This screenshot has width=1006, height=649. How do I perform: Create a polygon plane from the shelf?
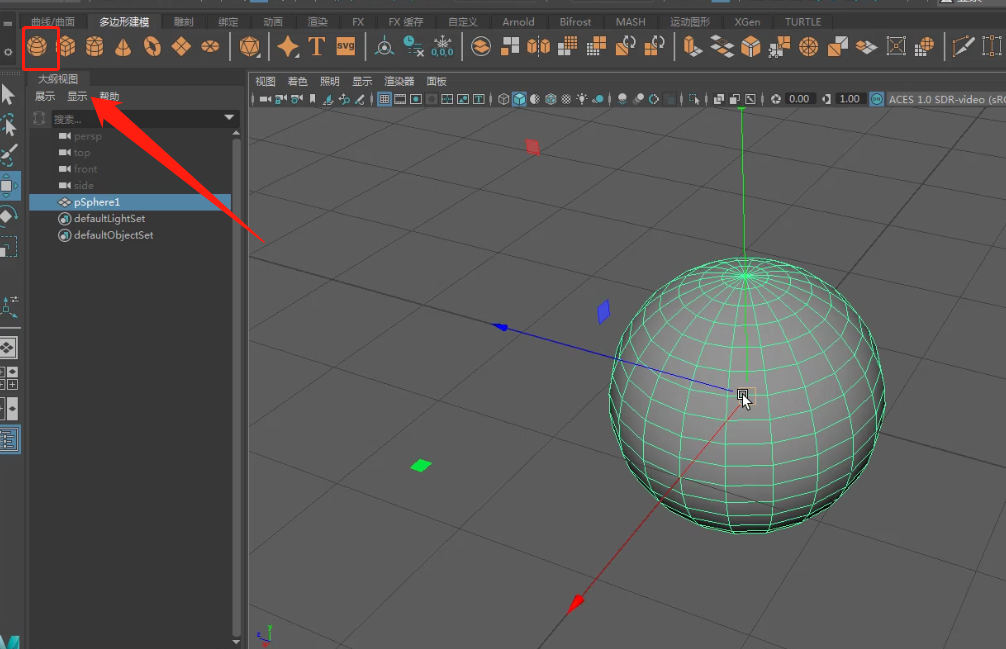(181, 46)
